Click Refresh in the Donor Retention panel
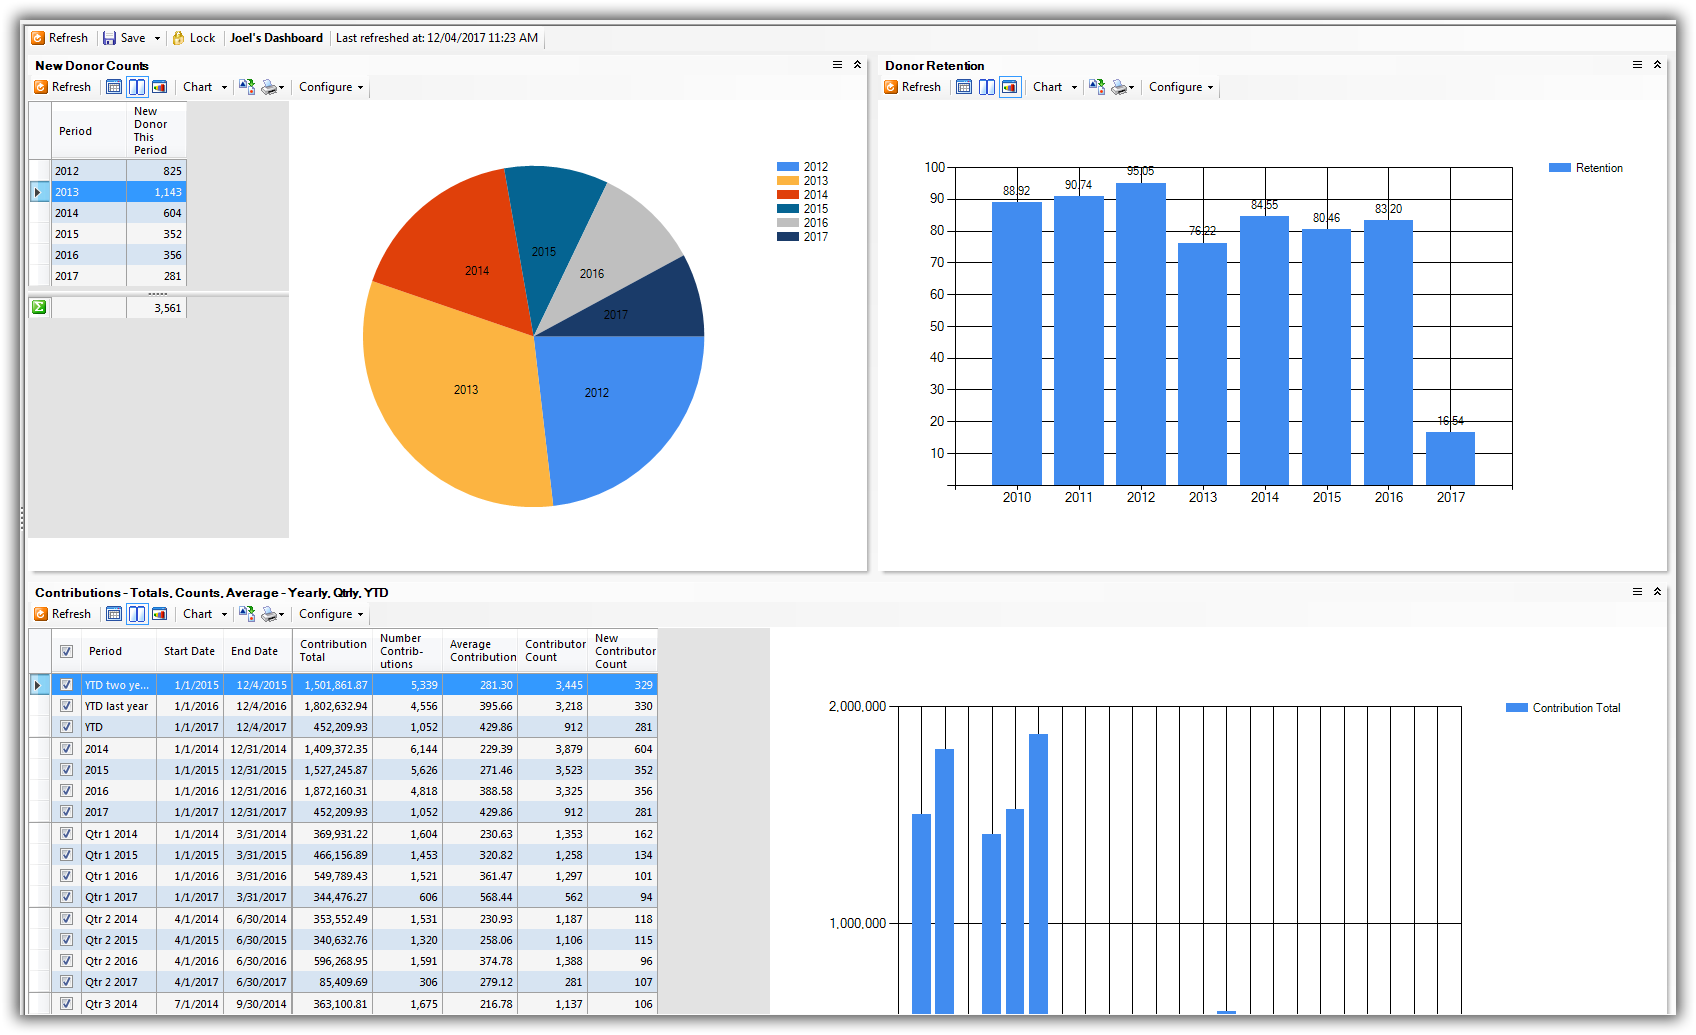The image size is (1696, 1035). point(912,87)
